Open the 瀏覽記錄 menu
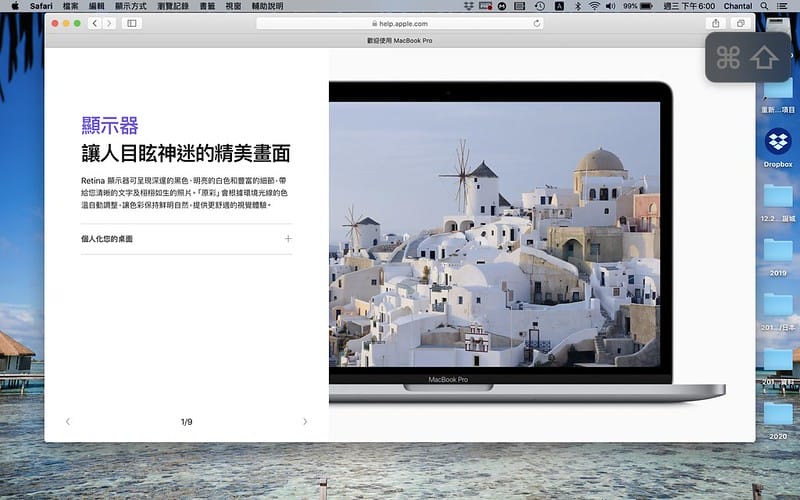Screen dimensions: 800x500 coord(173,6)
